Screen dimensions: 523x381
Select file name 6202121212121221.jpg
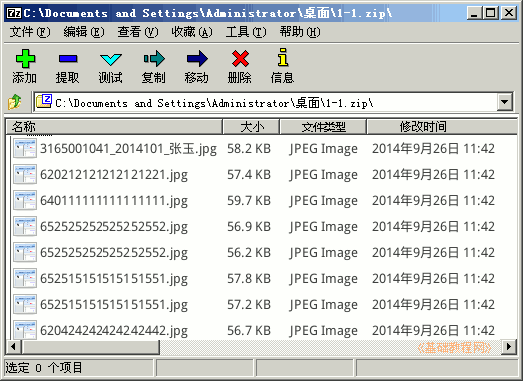click(x=114, y=175)
